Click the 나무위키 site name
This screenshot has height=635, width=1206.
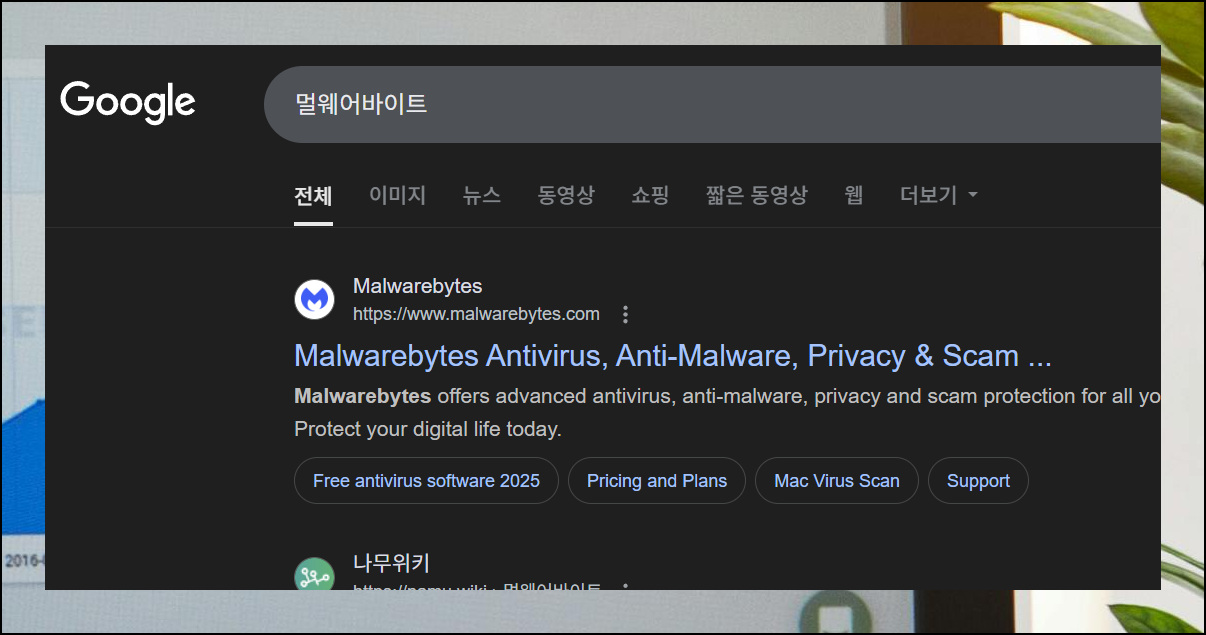tap(391, 563)
